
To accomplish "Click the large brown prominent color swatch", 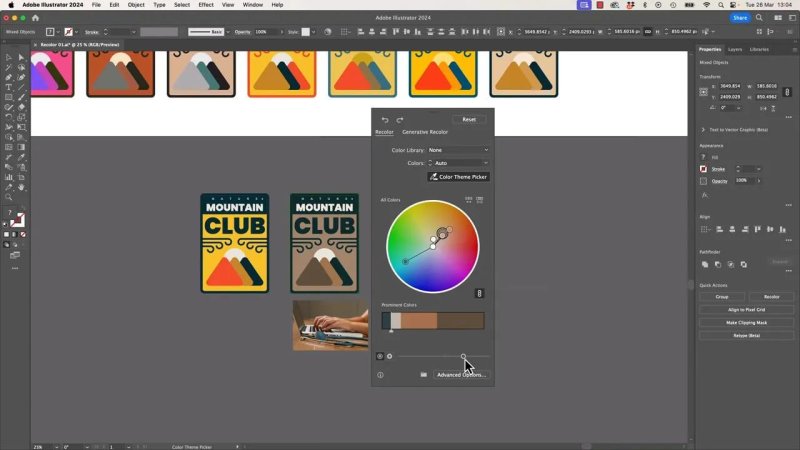I will 461,321.
